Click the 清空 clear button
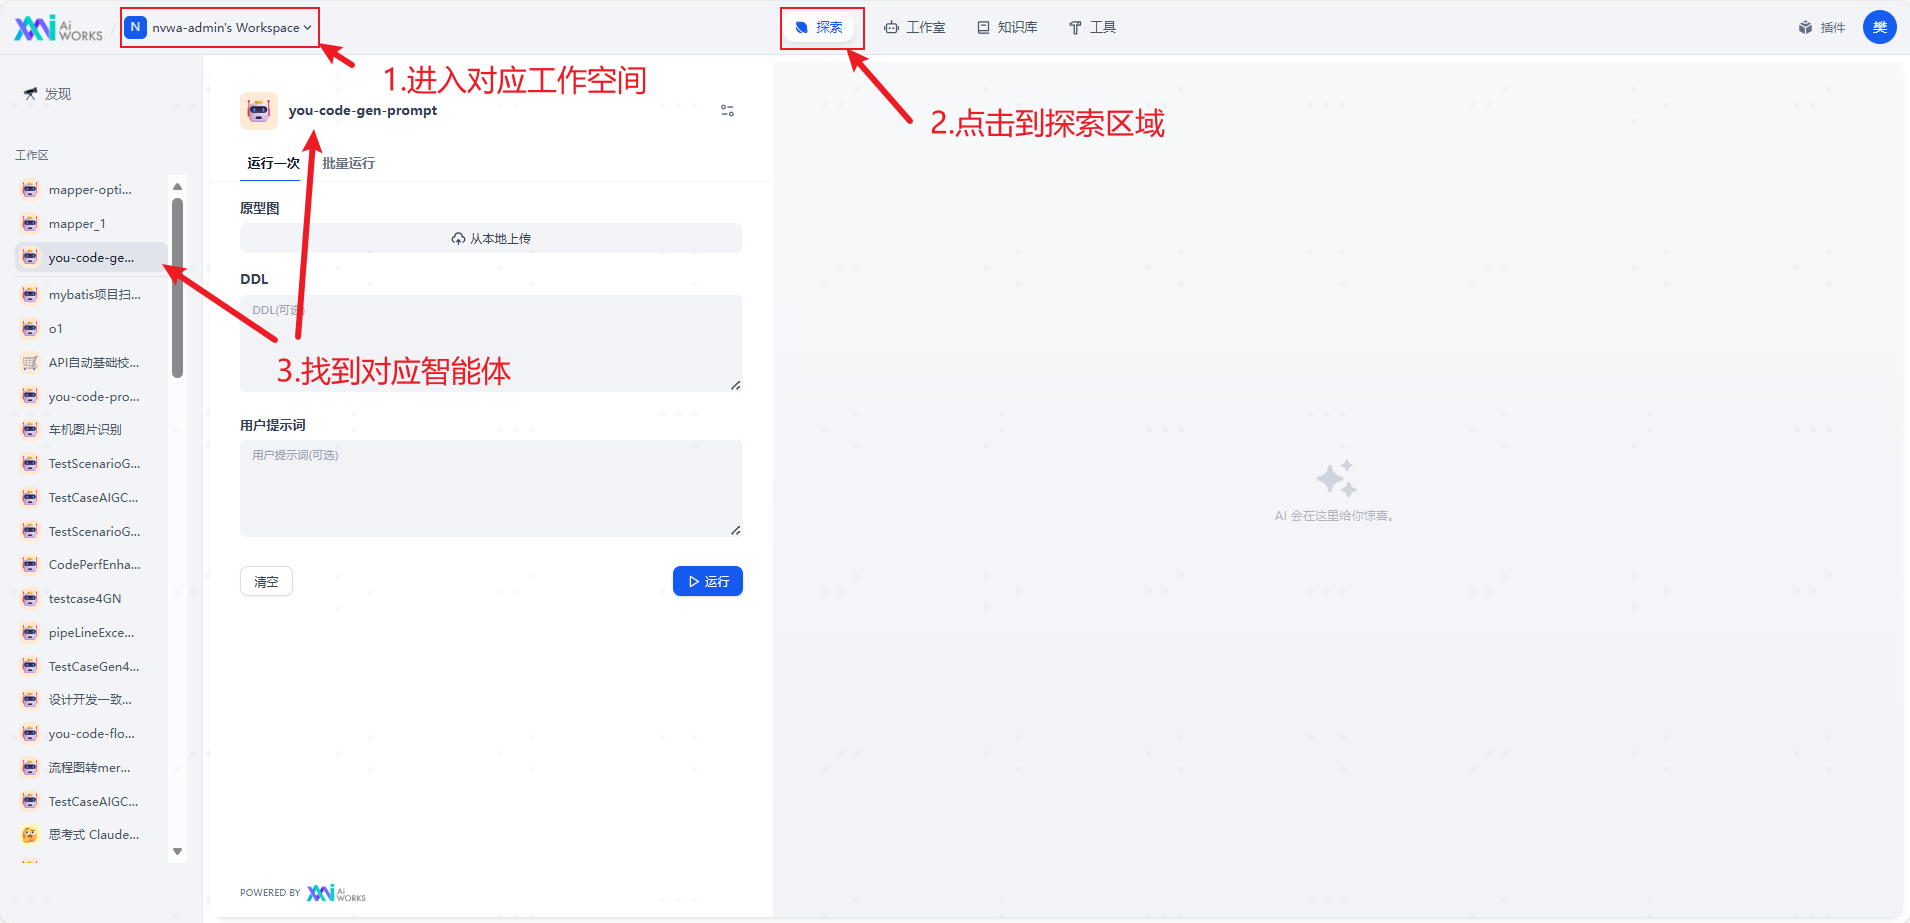This screenshot has height=923, width=1910. click(x=266, y=581)
